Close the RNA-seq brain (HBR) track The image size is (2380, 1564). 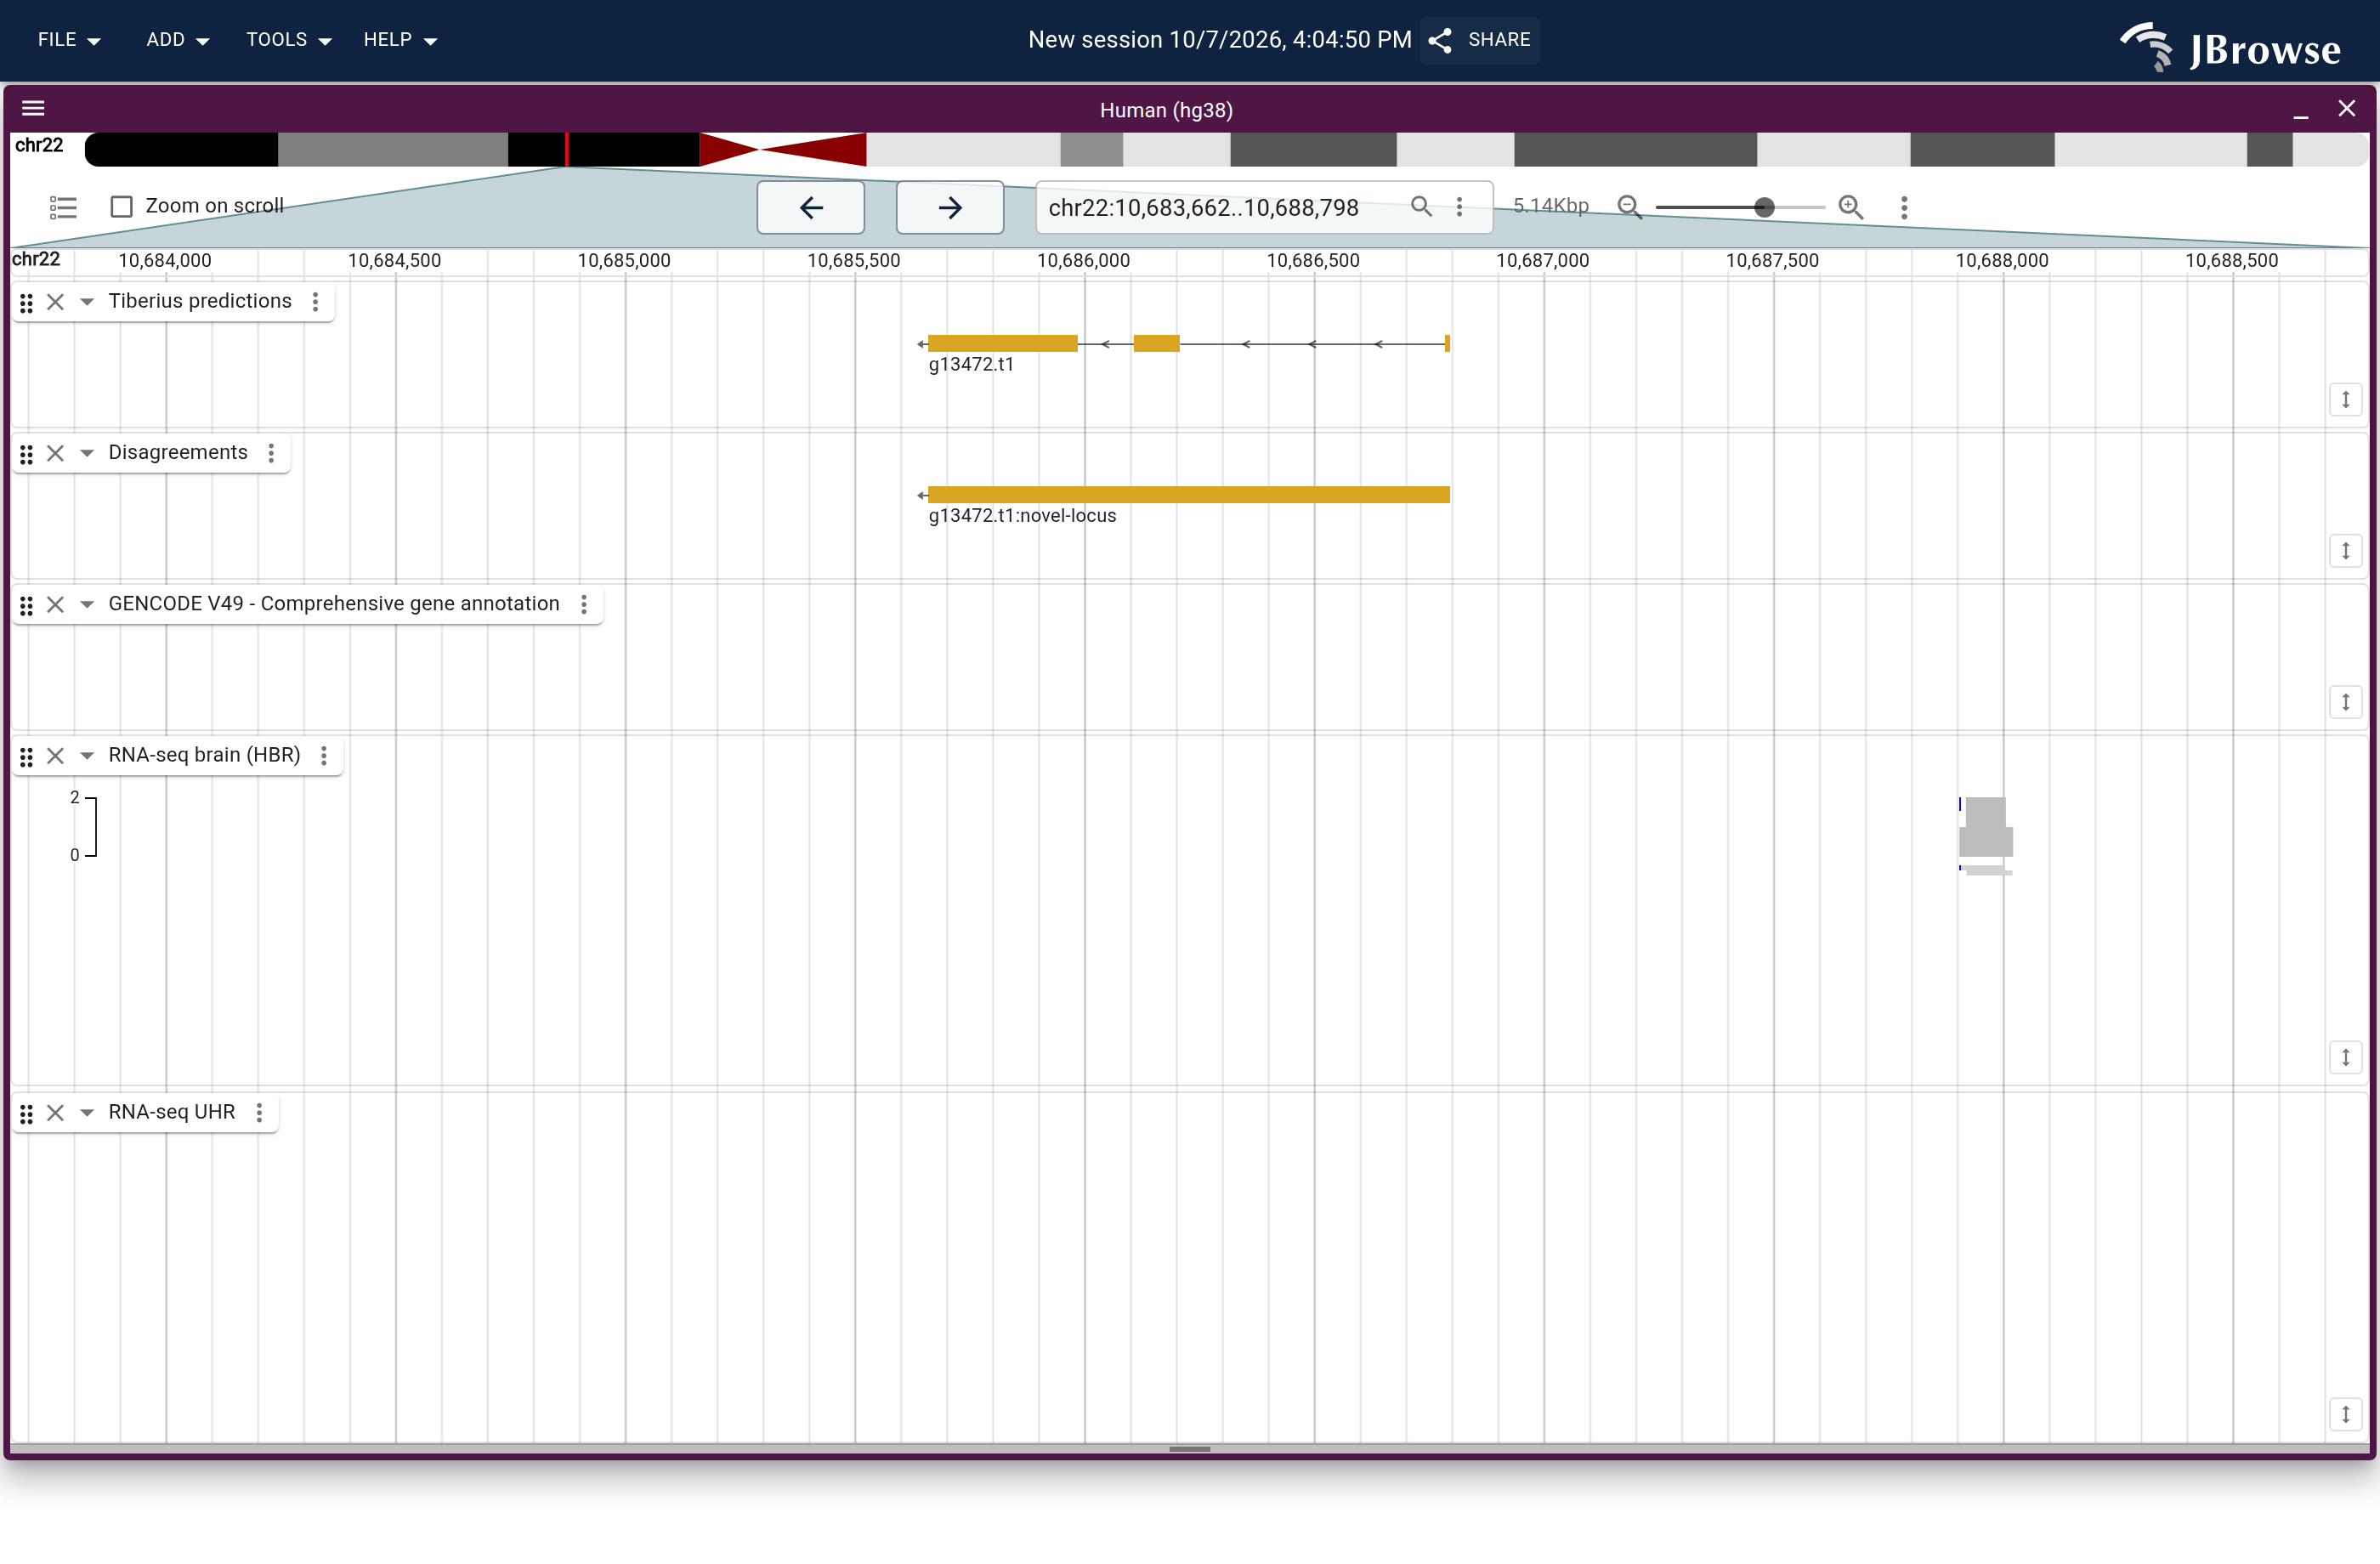(x=56, y=756)
